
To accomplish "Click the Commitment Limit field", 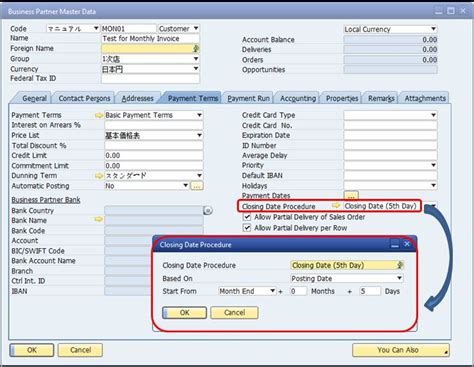I will point(154,166).
